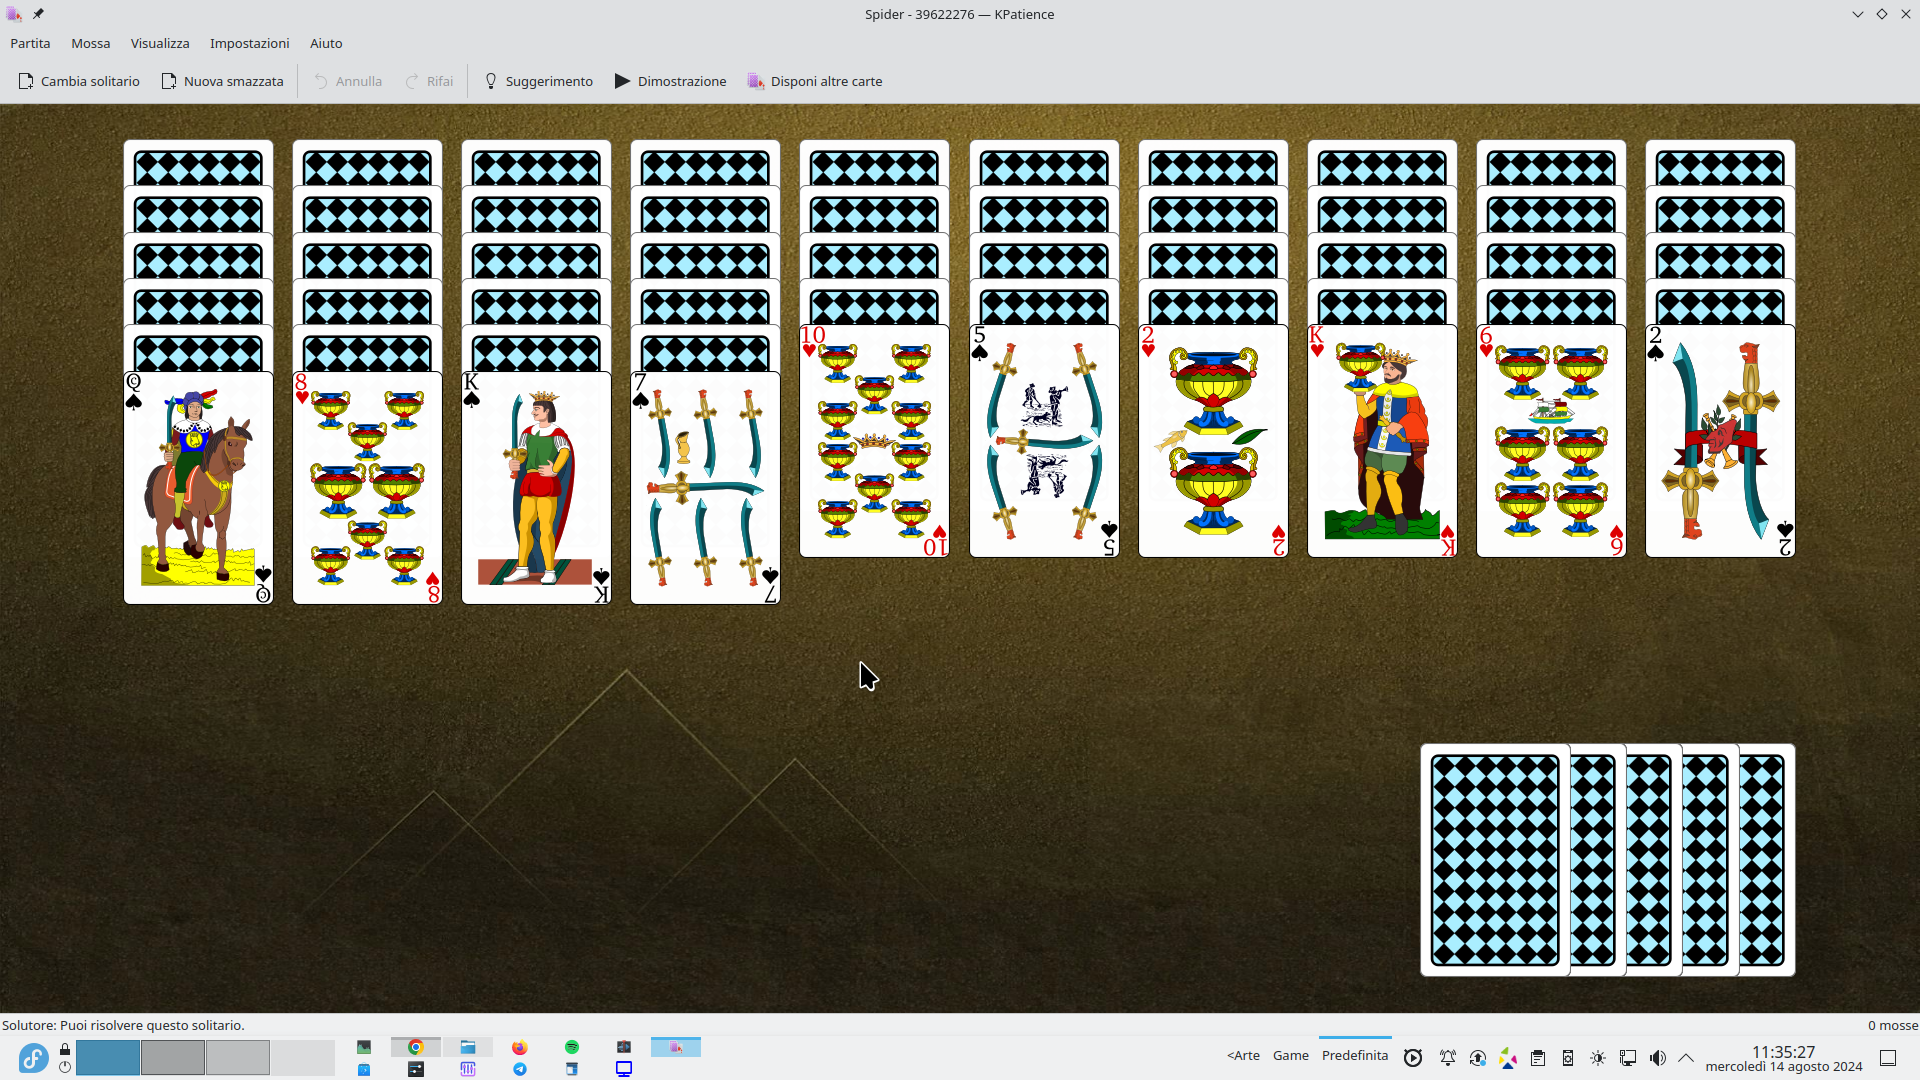Select the King of hearts card
The width and height of the screenshot is (1920, 1080).
click(x=1382, y=441)
